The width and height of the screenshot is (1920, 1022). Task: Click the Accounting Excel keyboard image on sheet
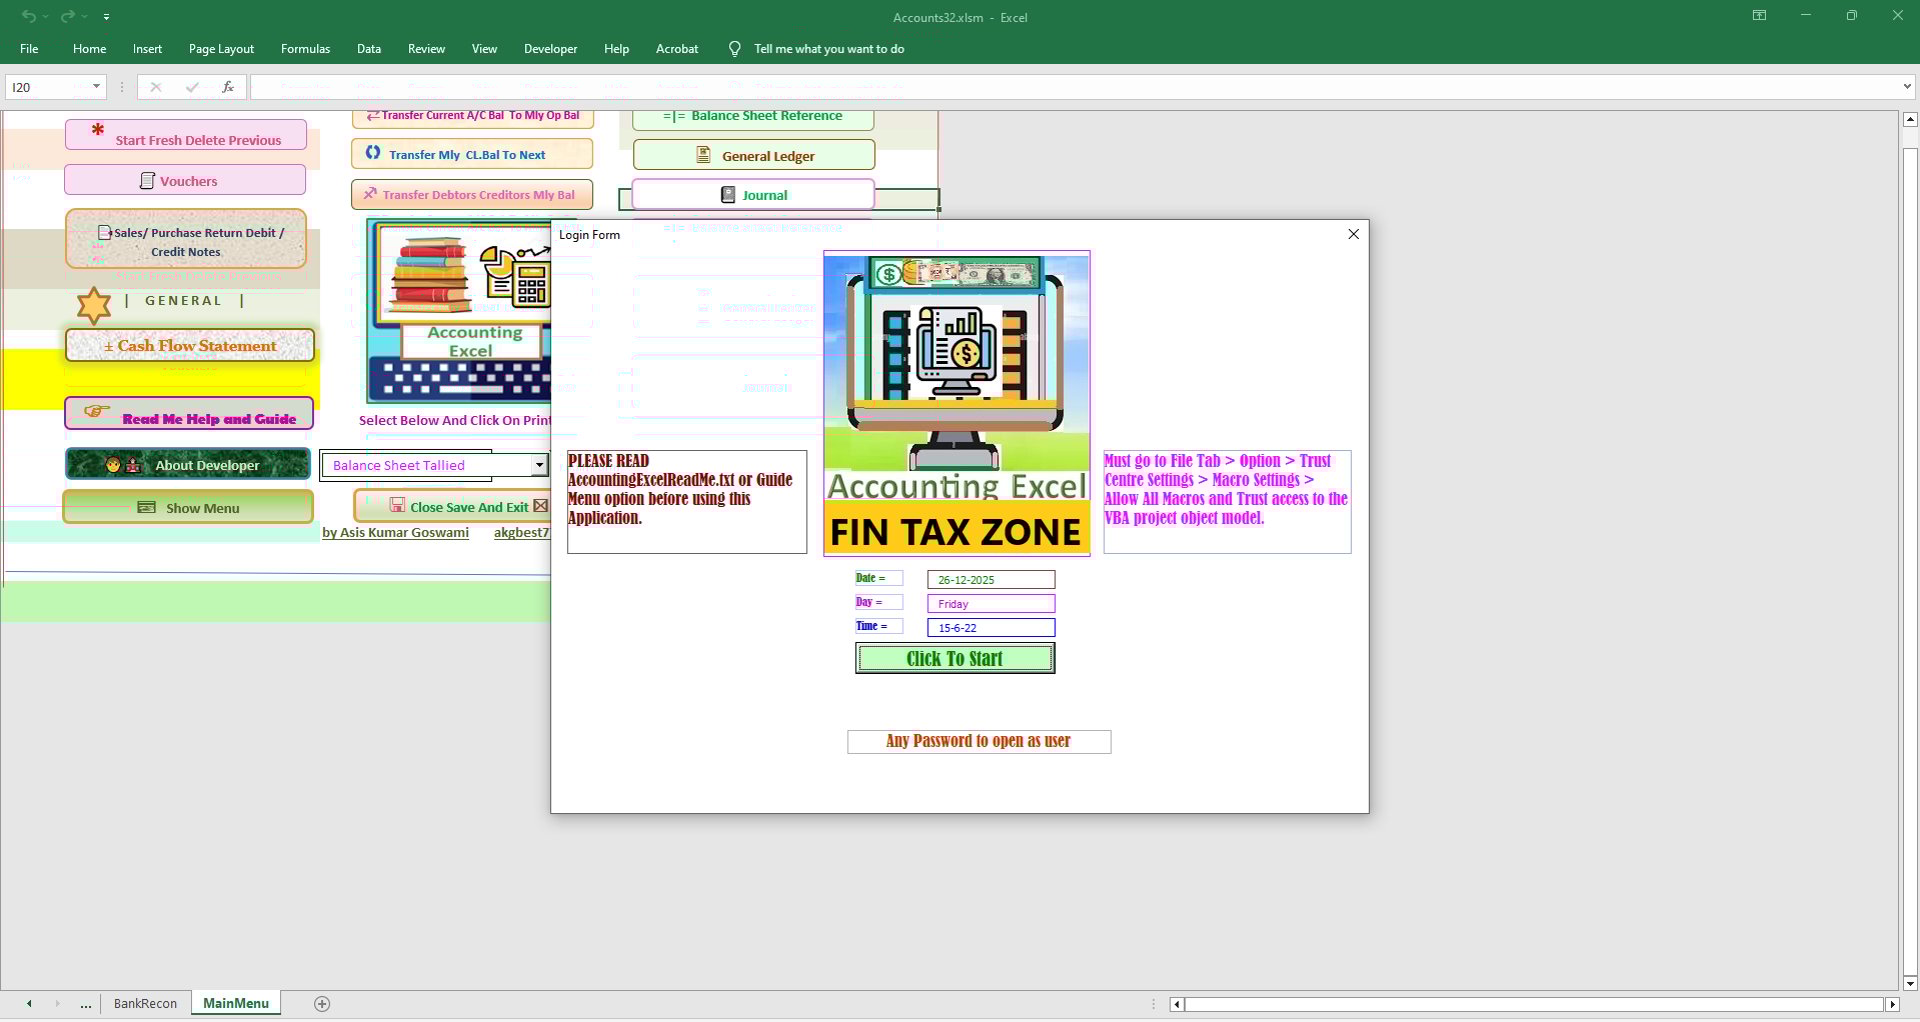459,311
